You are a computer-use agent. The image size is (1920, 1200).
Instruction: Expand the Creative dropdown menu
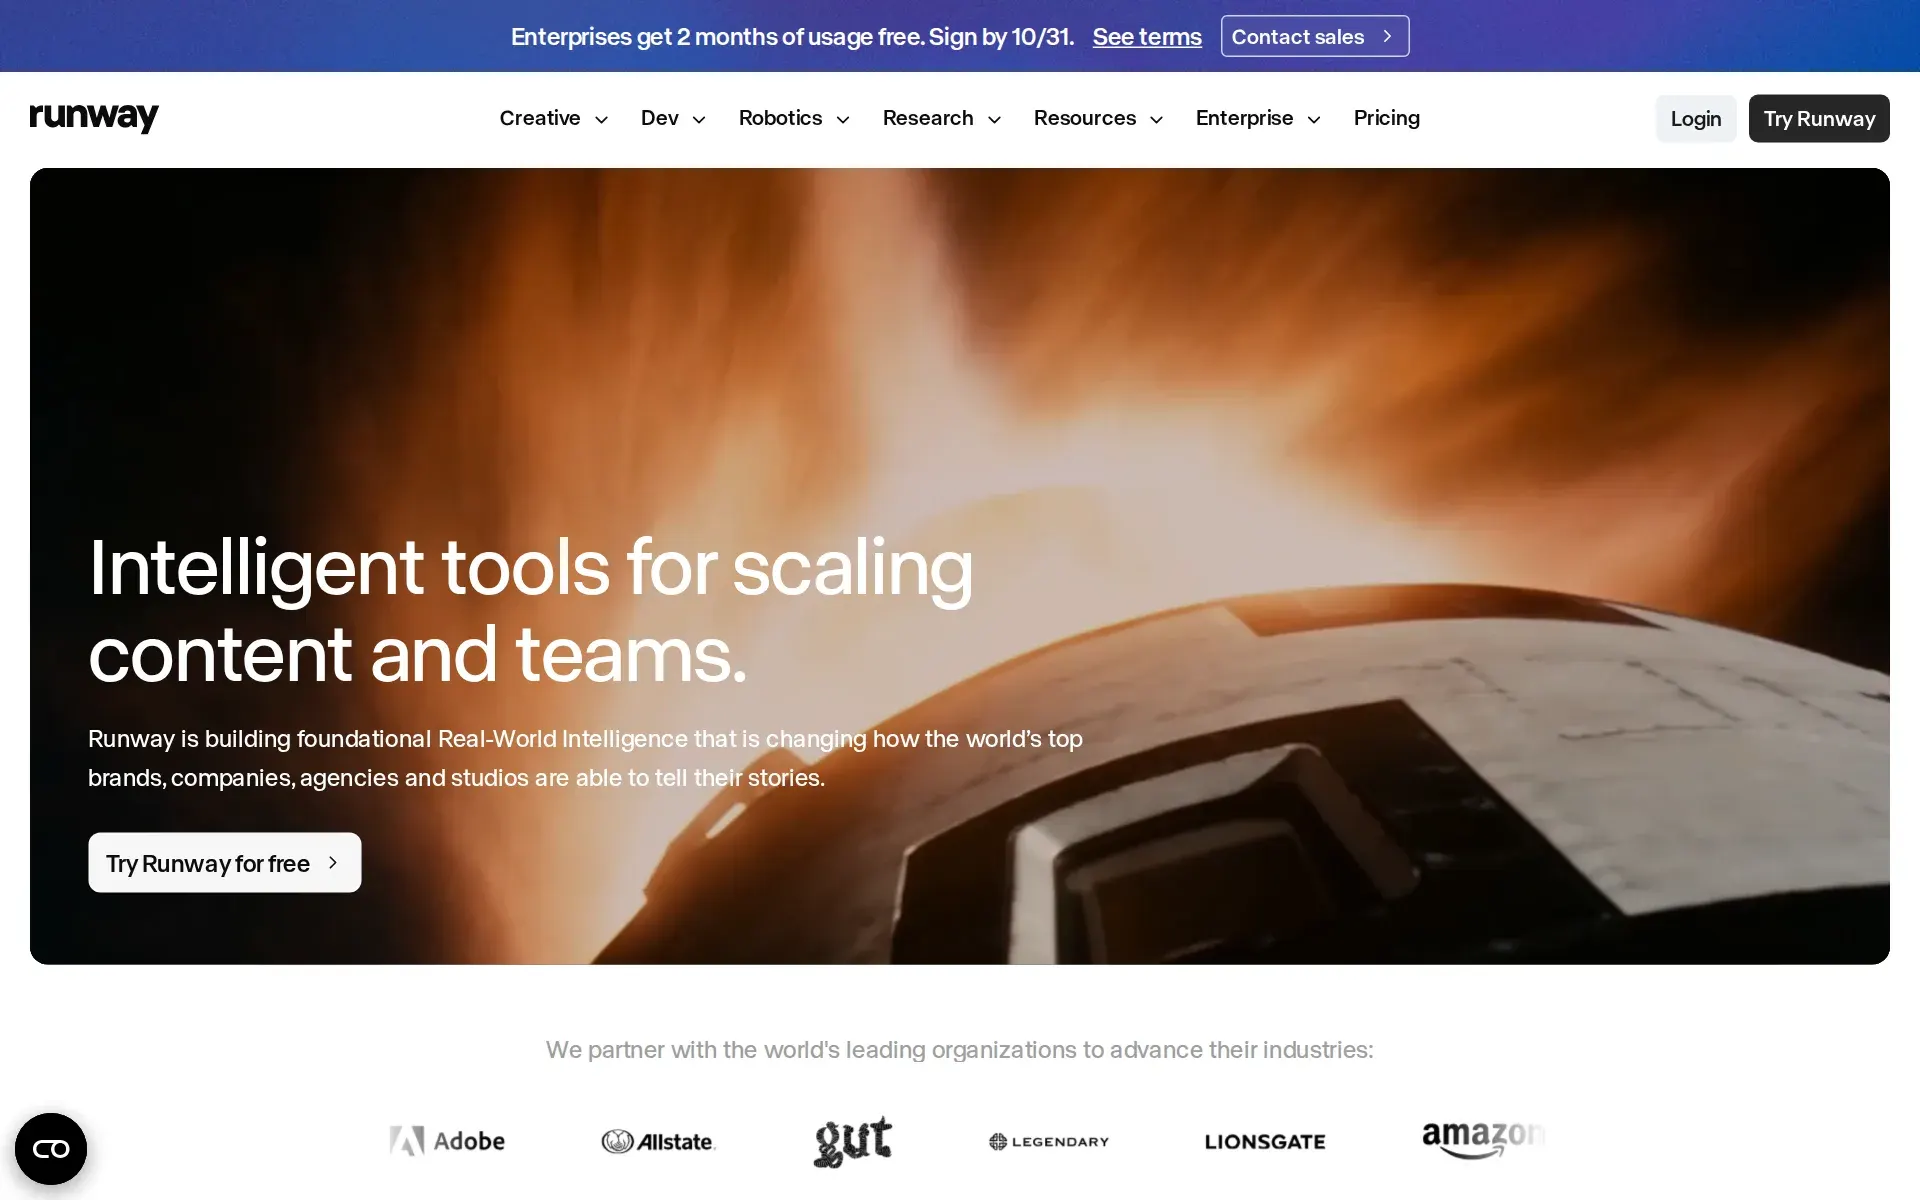click(554, 118)
